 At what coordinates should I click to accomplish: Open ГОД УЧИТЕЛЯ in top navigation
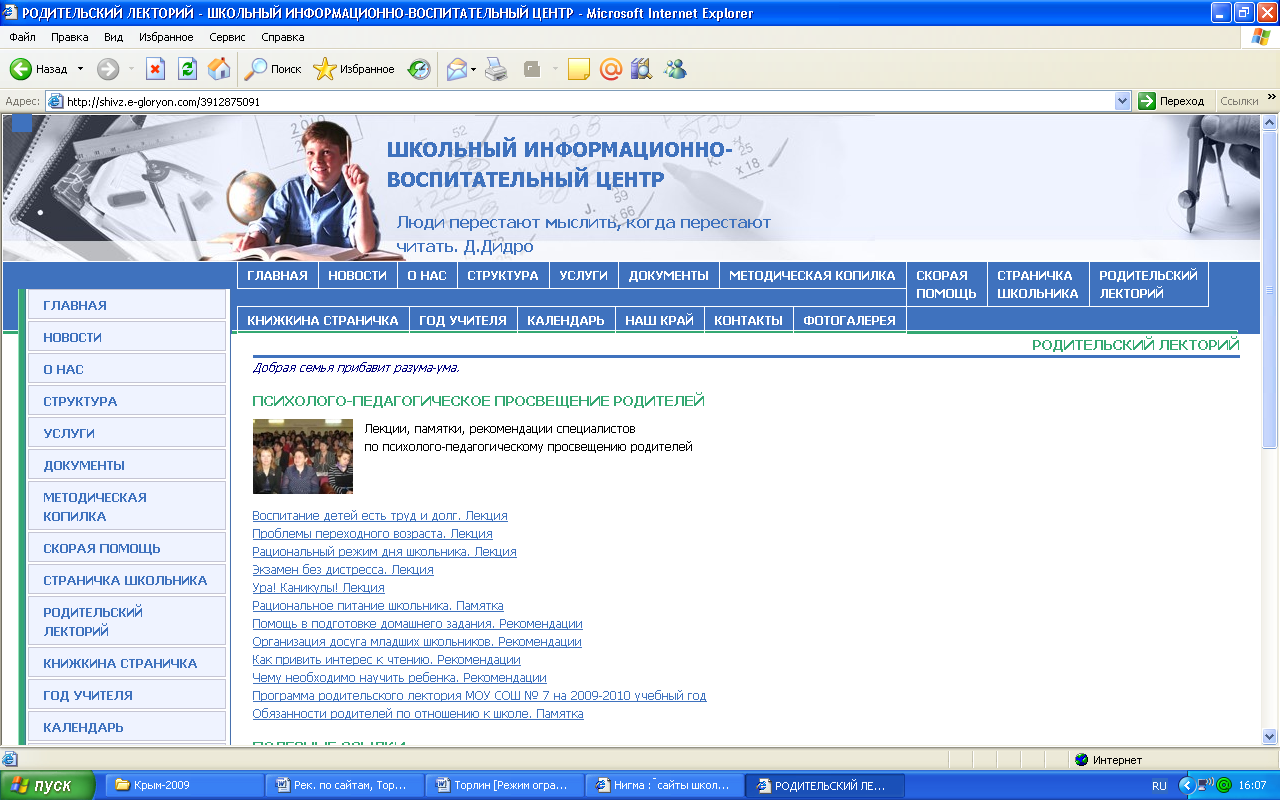tap(462, 320)
